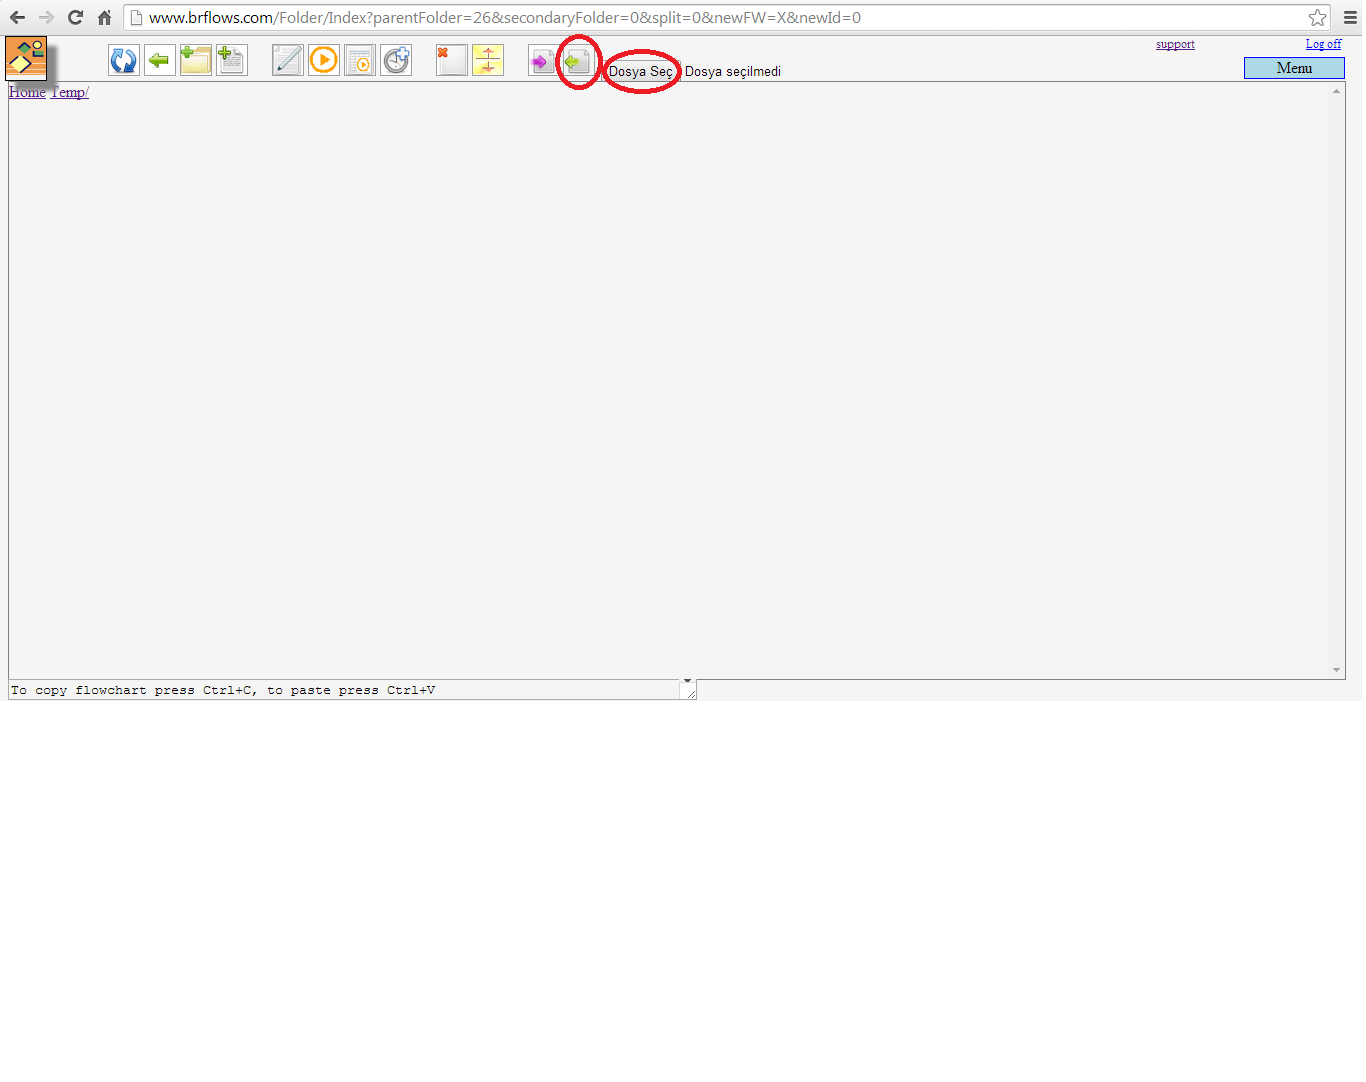
Task: Click the document with play badge icon
Action: pyautogui.click(x=360, y=61)
